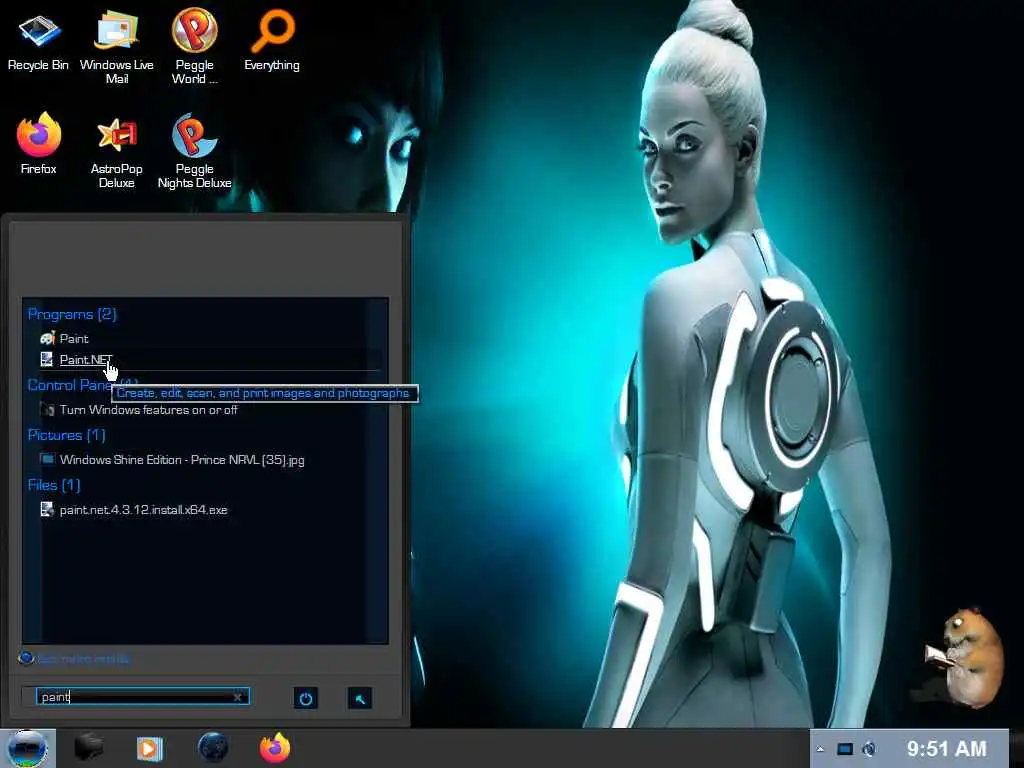The image size is (1024, 768).
Task: Click the 9:51 AM clock
Action: 946,748
